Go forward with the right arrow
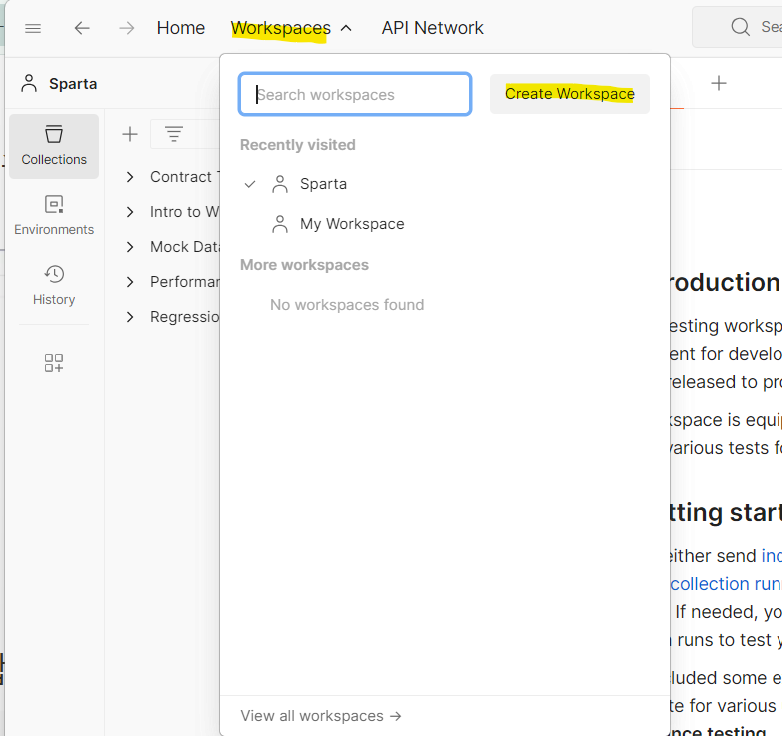The width and height of the screenshot is (782, 736). pyautogui.click(x=127, y=28)
